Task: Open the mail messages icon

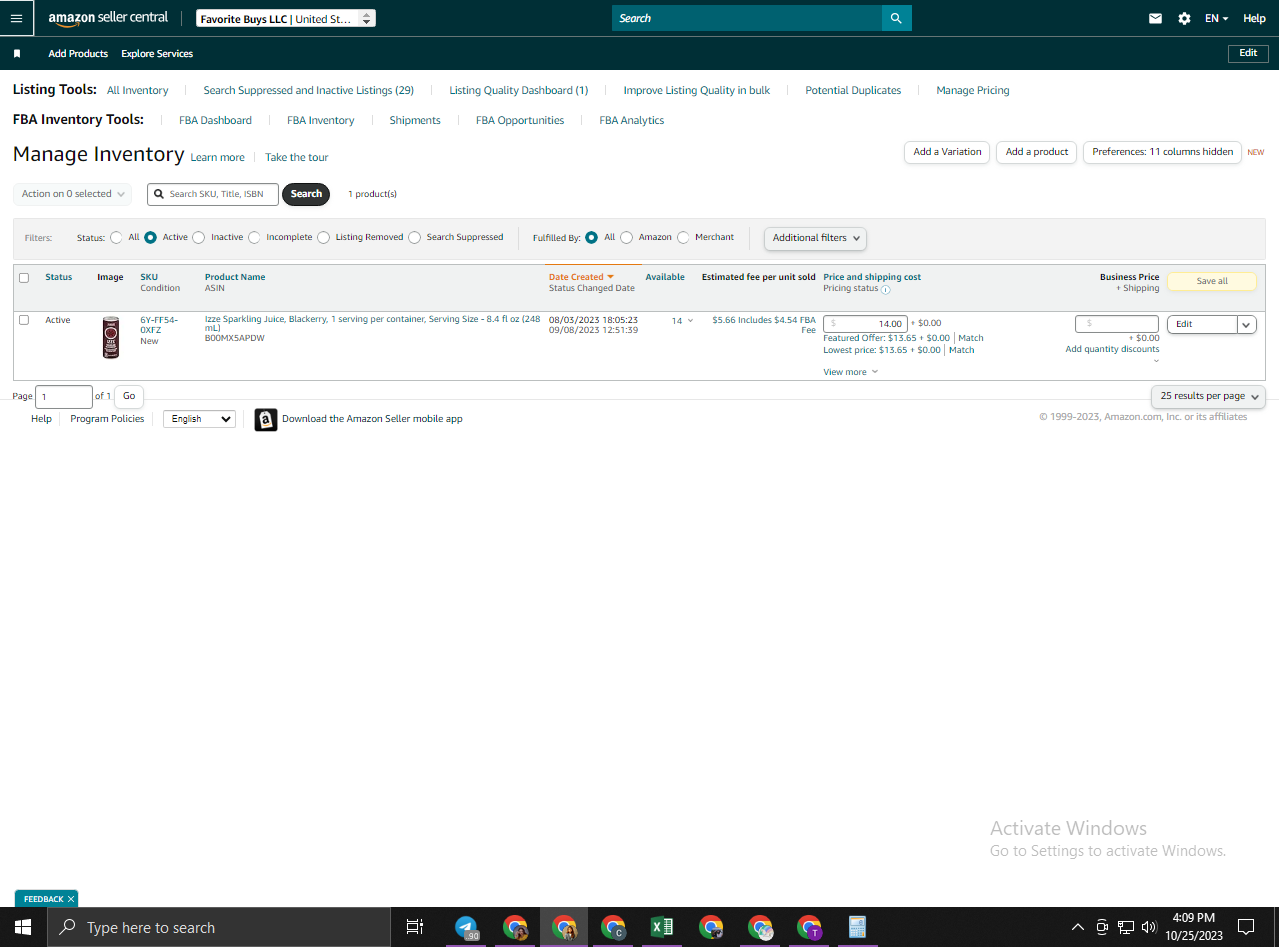Action: (x=1156, y=18)
